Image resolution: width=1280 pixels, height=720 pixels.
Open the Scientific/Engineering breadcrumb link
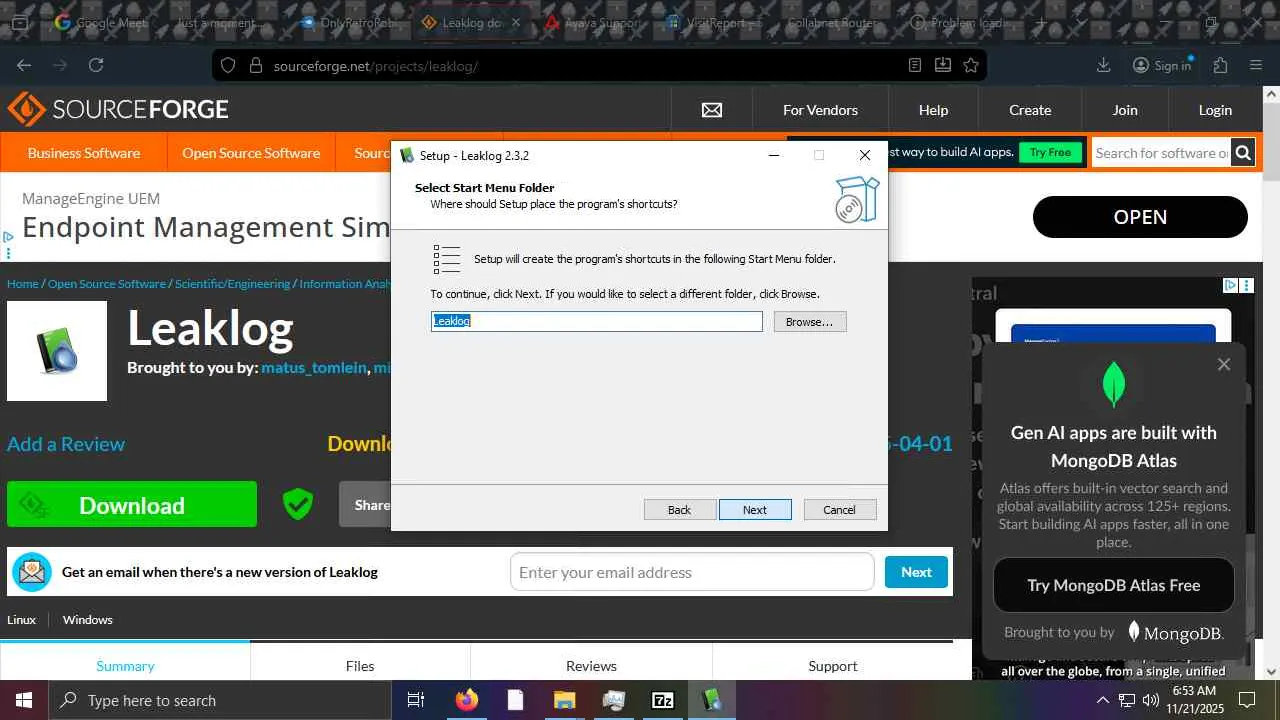click(233, 284)
